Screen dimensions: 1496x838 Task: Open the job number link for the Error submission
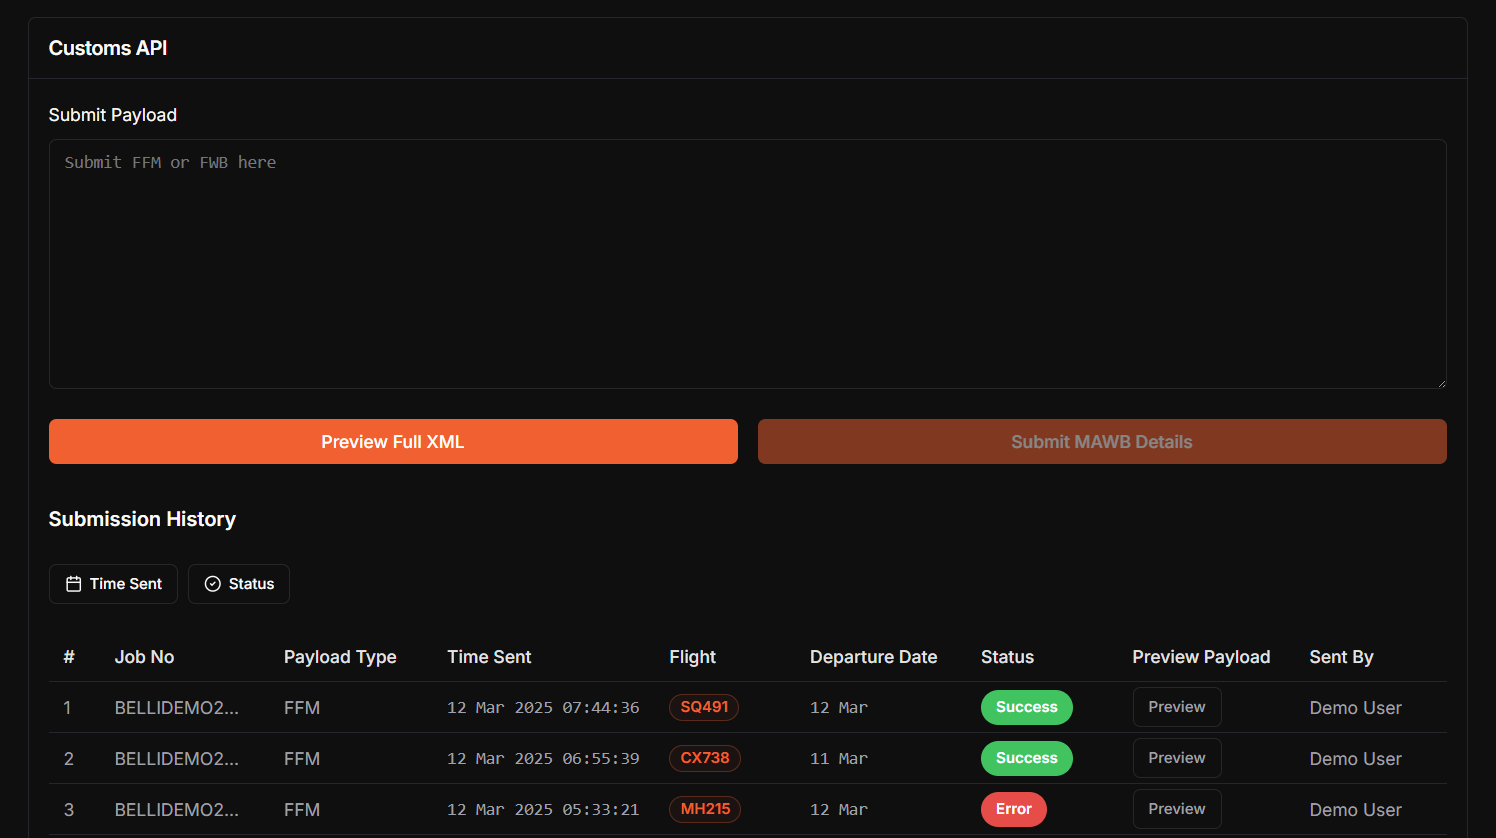(x=176, y=809)
